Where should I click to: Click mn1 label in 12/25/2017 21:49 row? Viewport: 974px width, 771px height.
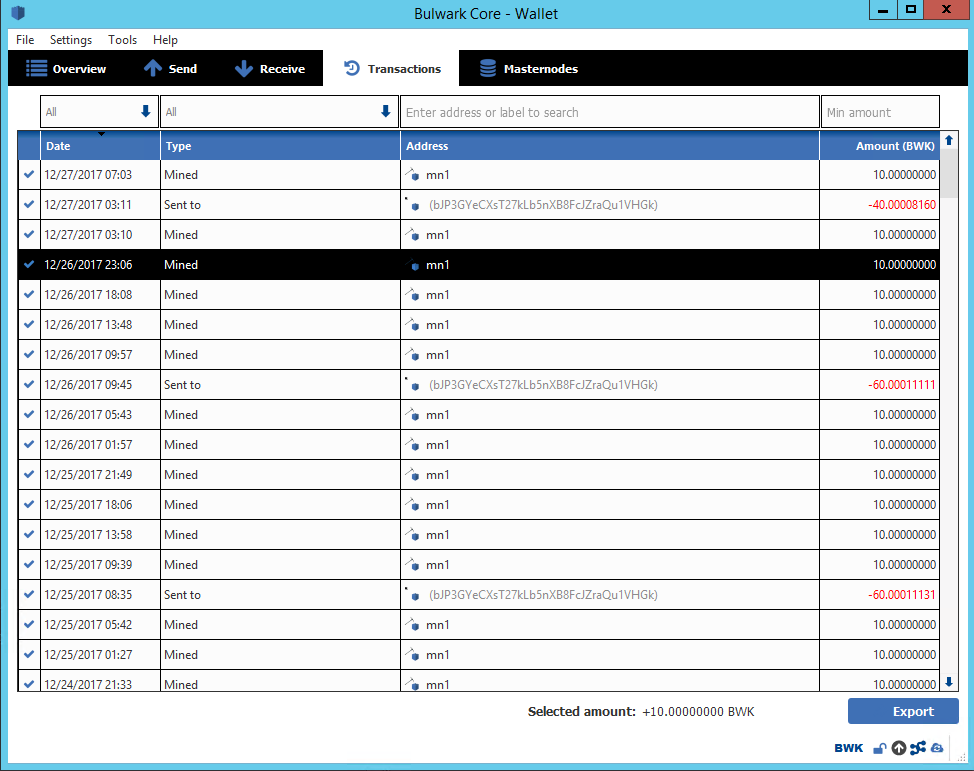point(437,475)
